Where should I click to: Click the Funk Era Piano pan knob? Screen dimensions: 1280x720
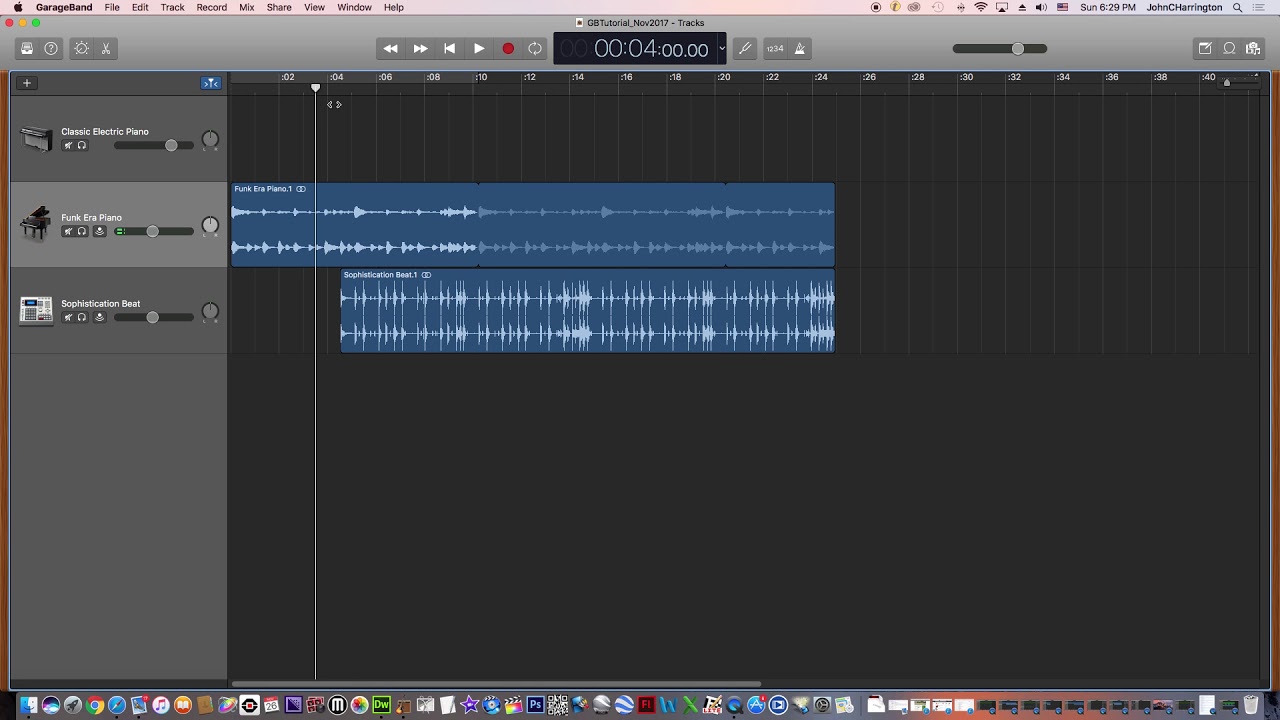coord(210,226)
